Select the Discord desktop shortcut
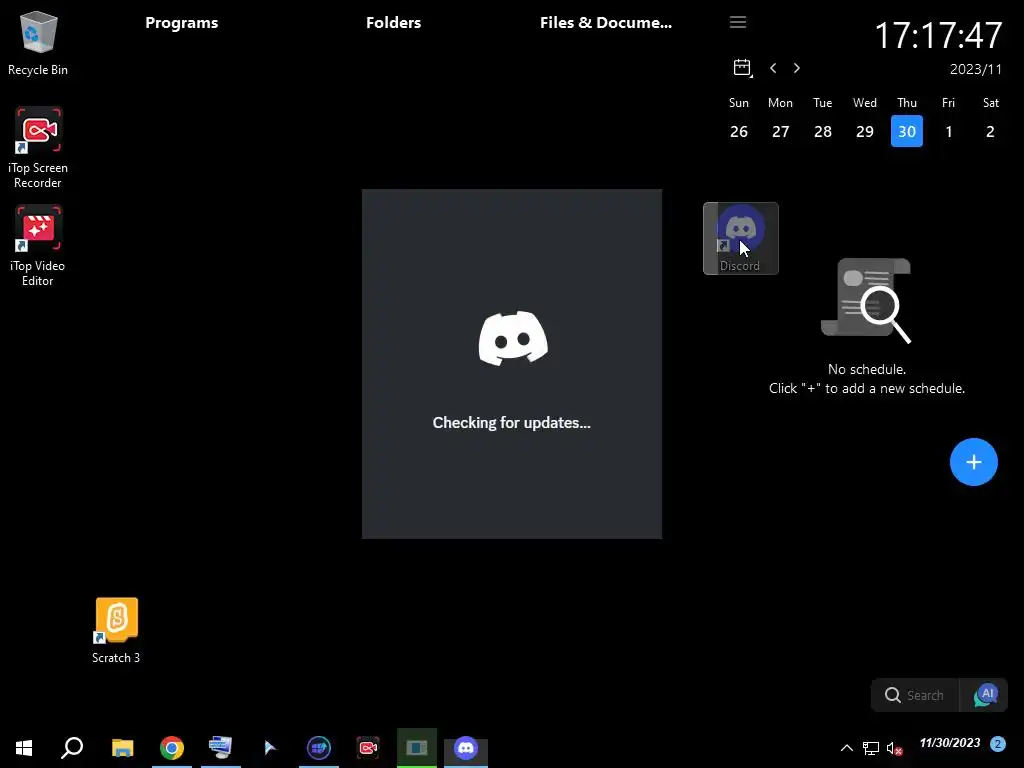The image size is (1024, 768). point(741,238)
